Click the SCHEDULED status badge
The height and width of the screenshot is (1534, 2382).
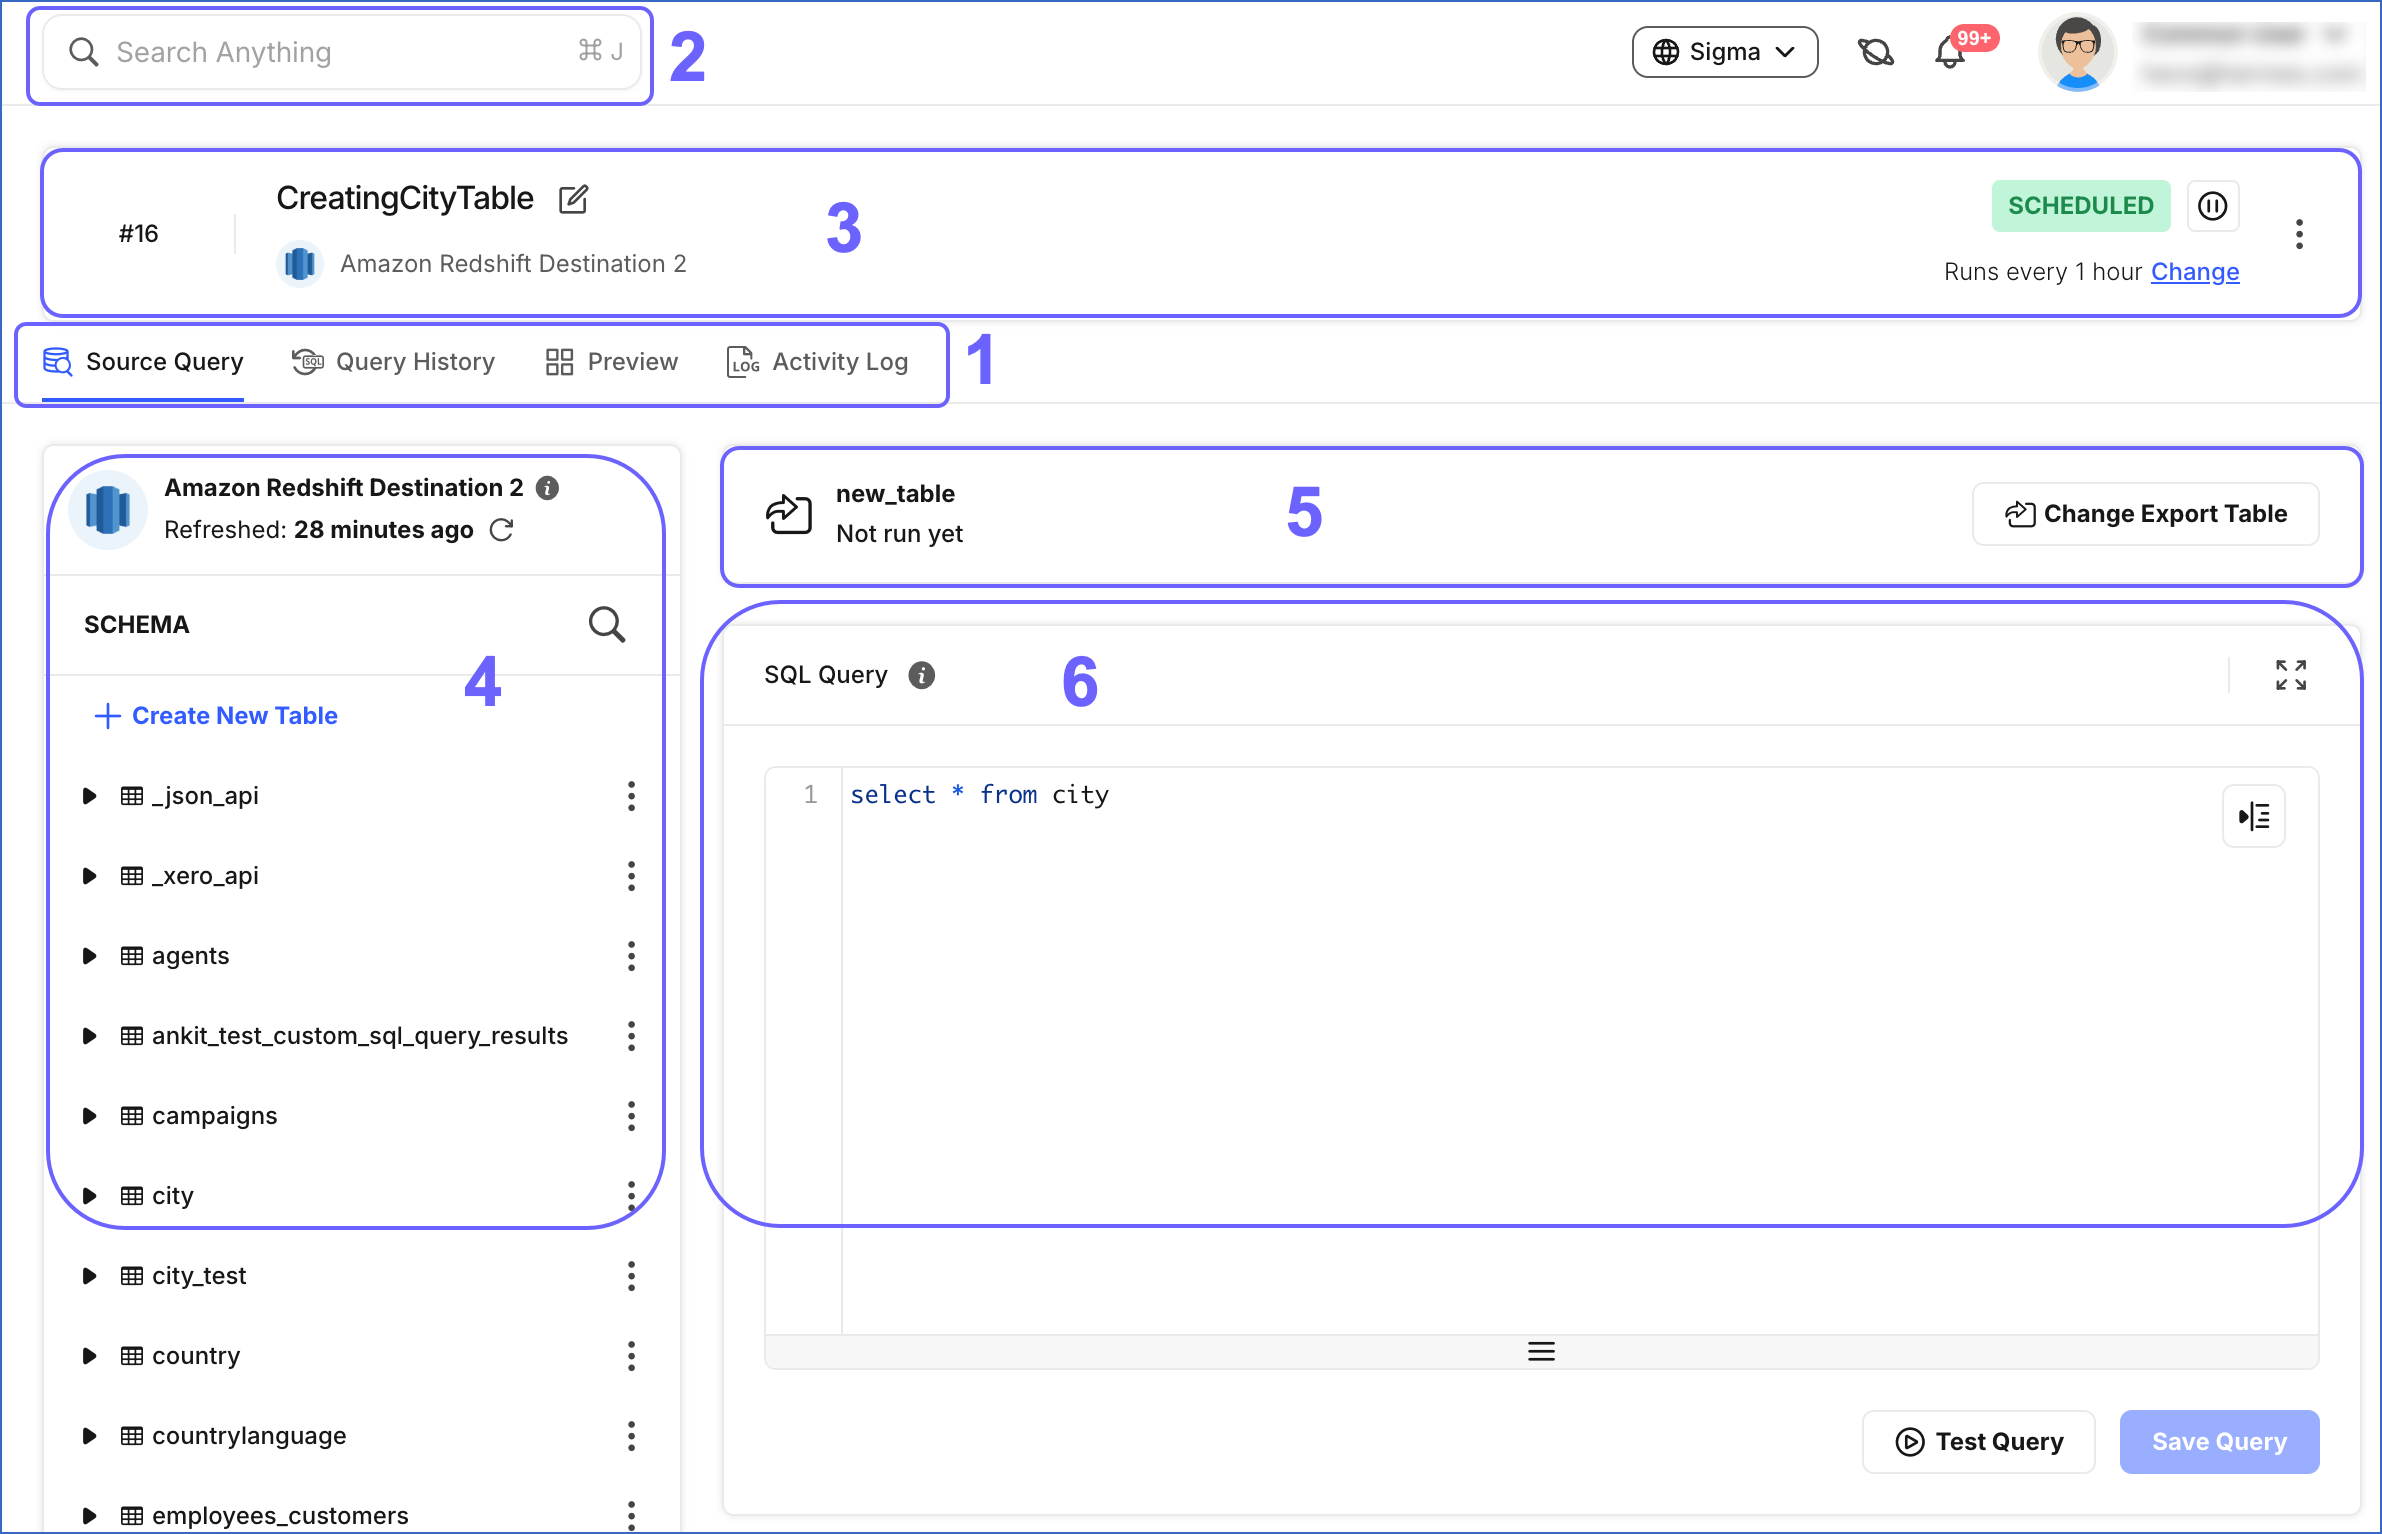point(2080,206)
